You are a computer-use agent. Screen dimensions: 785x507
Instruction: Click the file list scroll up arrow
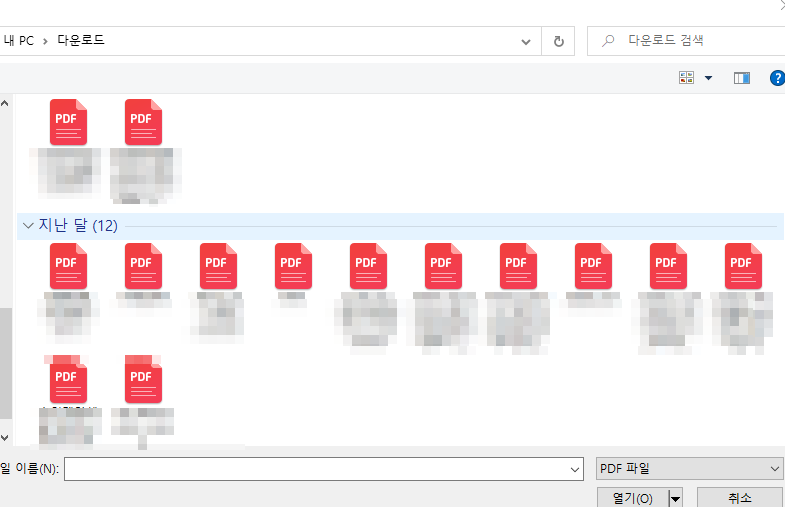[x=5, y=104]
